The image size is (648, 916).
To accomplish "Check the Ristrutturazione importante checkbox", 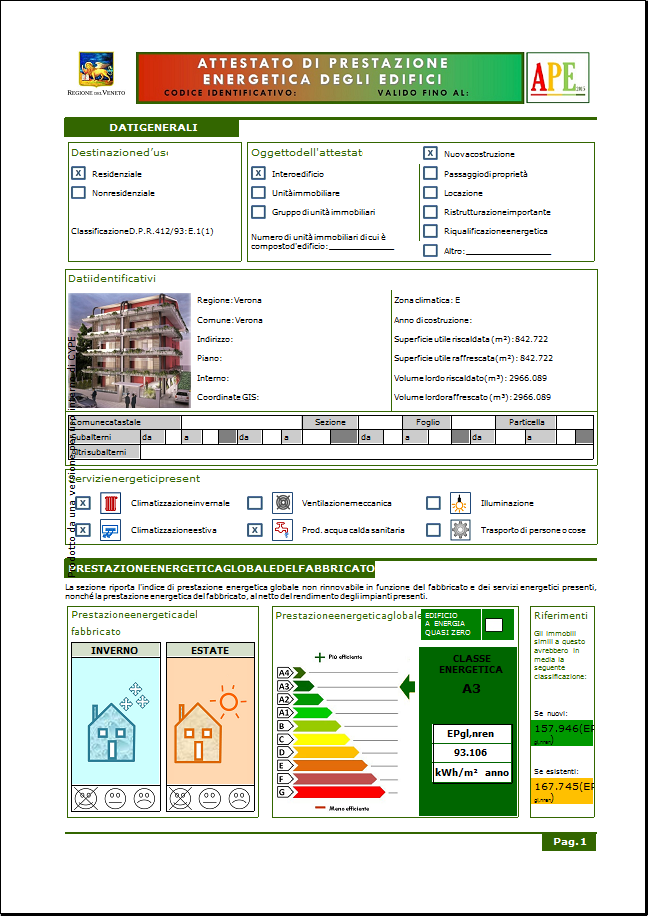I will (430, 211).
